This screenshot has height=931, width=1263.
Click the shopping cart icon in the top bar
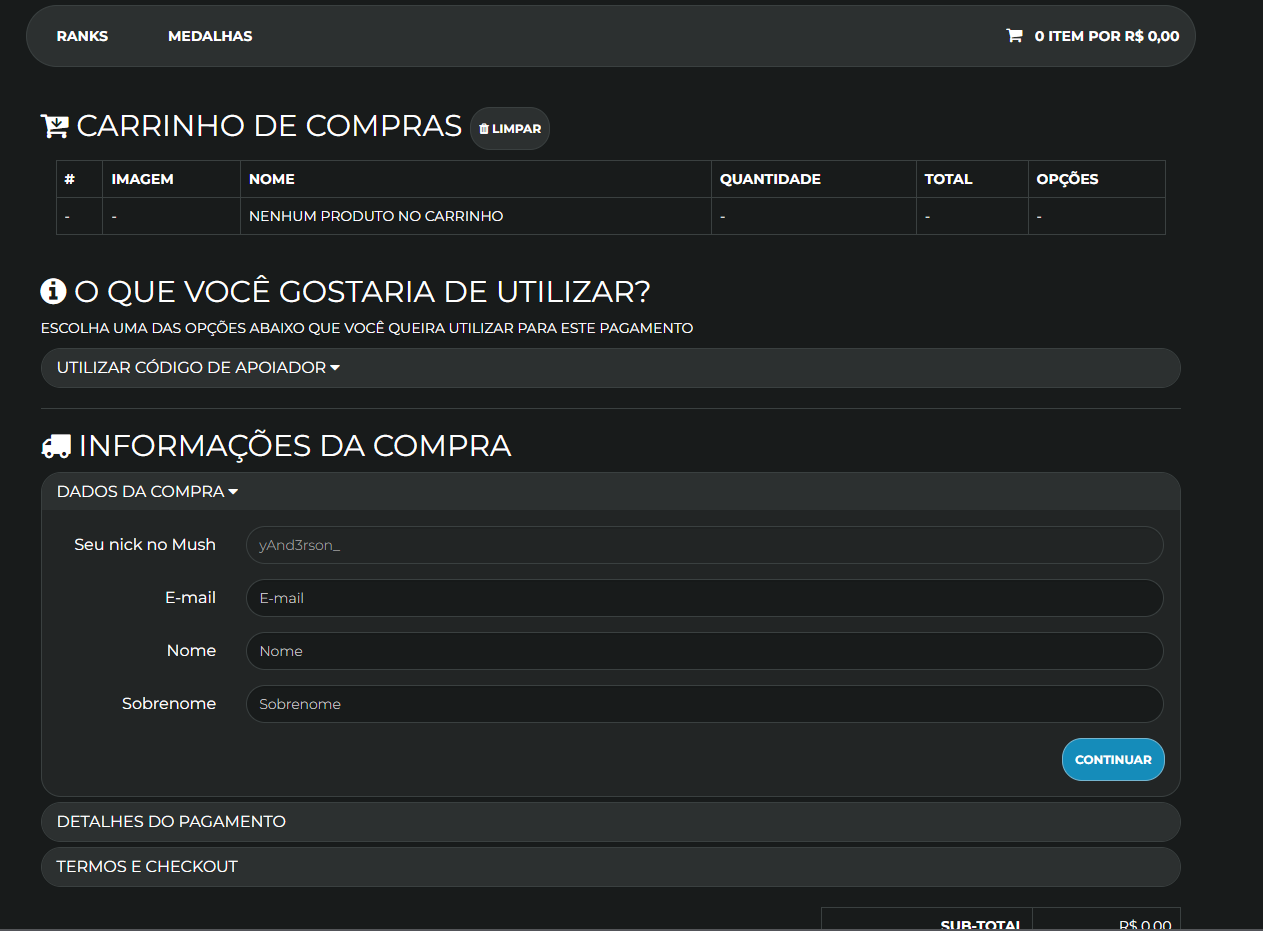coord(1014,36)
